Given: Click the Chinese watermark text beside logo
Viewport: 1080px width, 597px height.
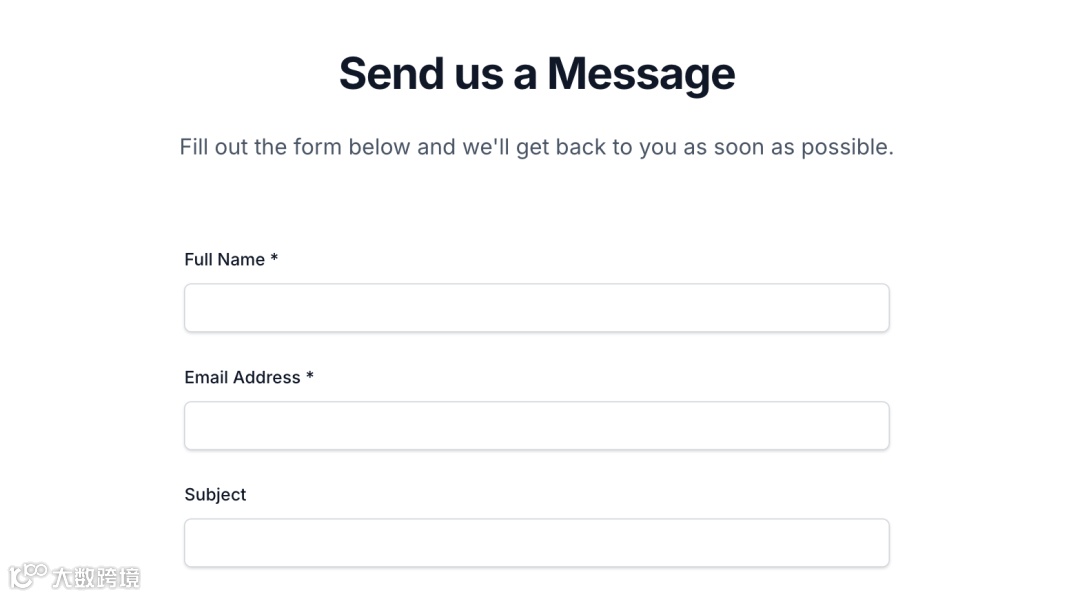Looking at the screenshot, I should click(x=96, y=577).
